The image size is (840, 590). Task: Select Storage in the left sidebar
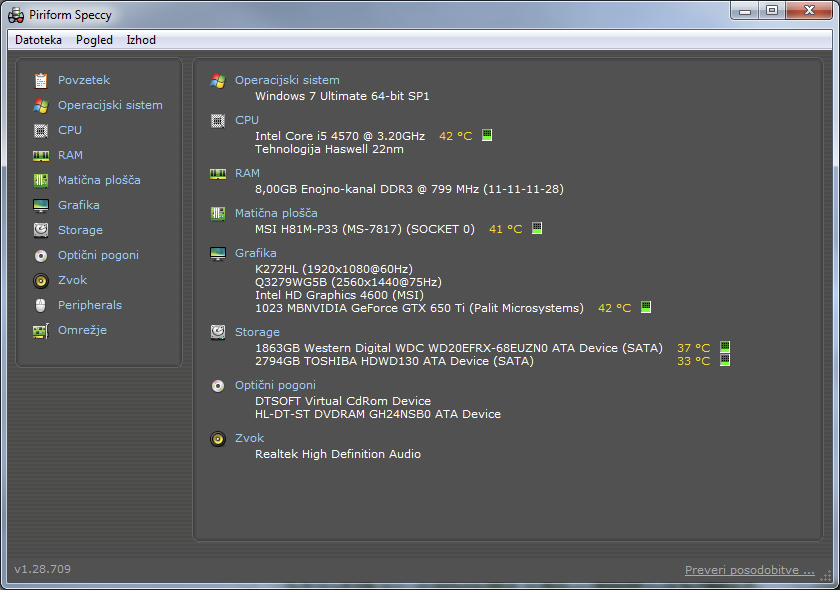pos(80,230)
